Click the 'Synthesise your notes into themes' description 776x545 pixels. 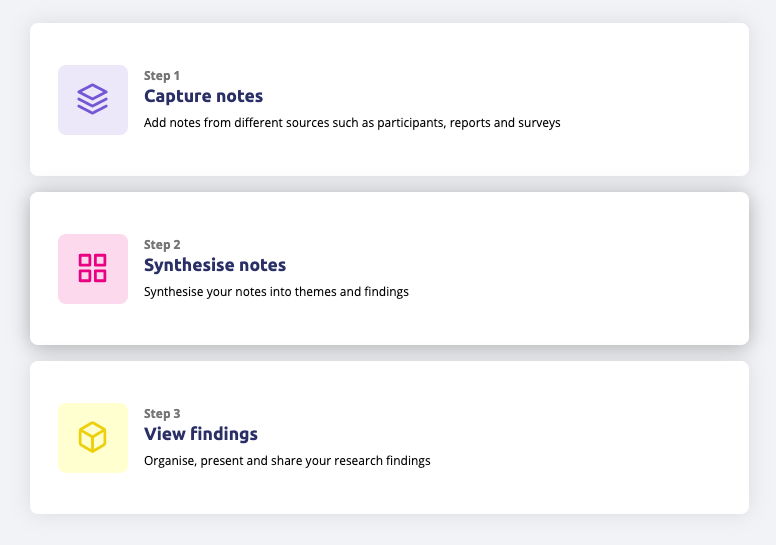tap(276, 292)
